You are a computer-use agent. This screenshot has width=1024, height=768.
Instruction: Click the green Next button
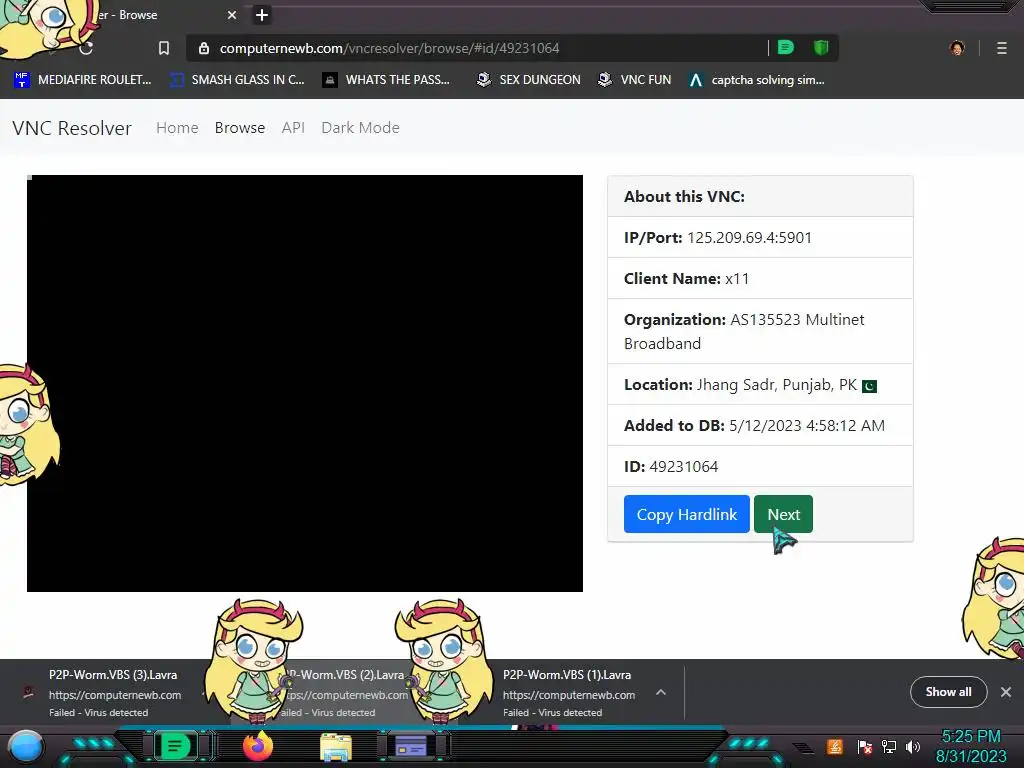pyautogui.click(x=783, y=514)
